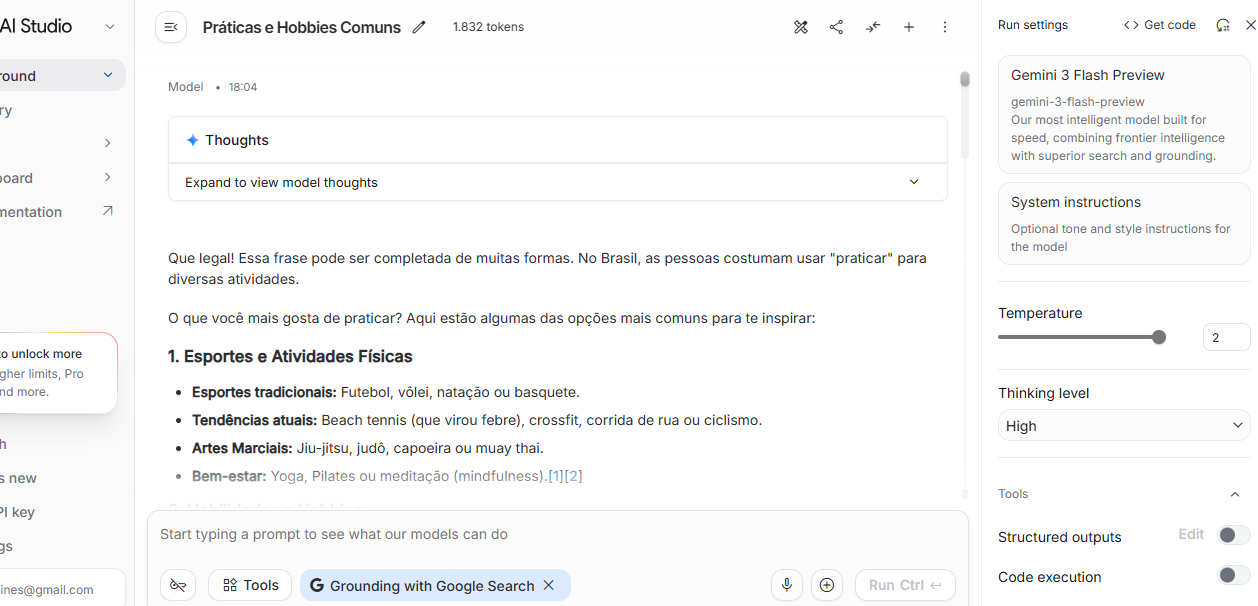
Task: Open the Documentation sidebar entry
Action: (31, 211)
